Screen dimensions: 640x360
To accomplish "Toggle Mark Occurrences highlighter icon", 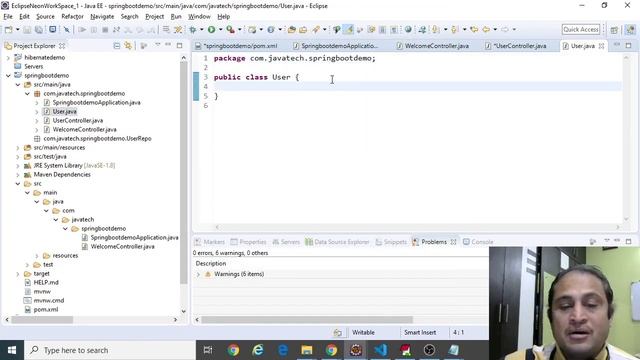I will point(348,29).
